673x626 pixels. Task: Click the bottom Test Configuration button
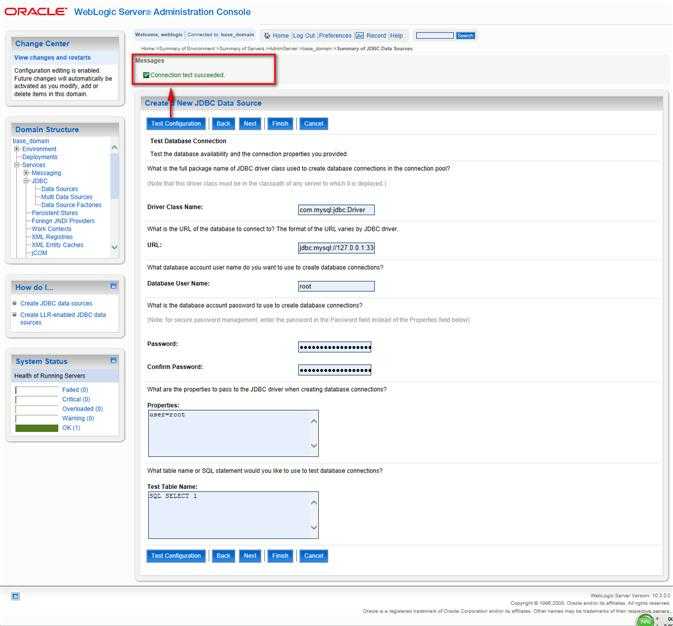pos(176,556)
